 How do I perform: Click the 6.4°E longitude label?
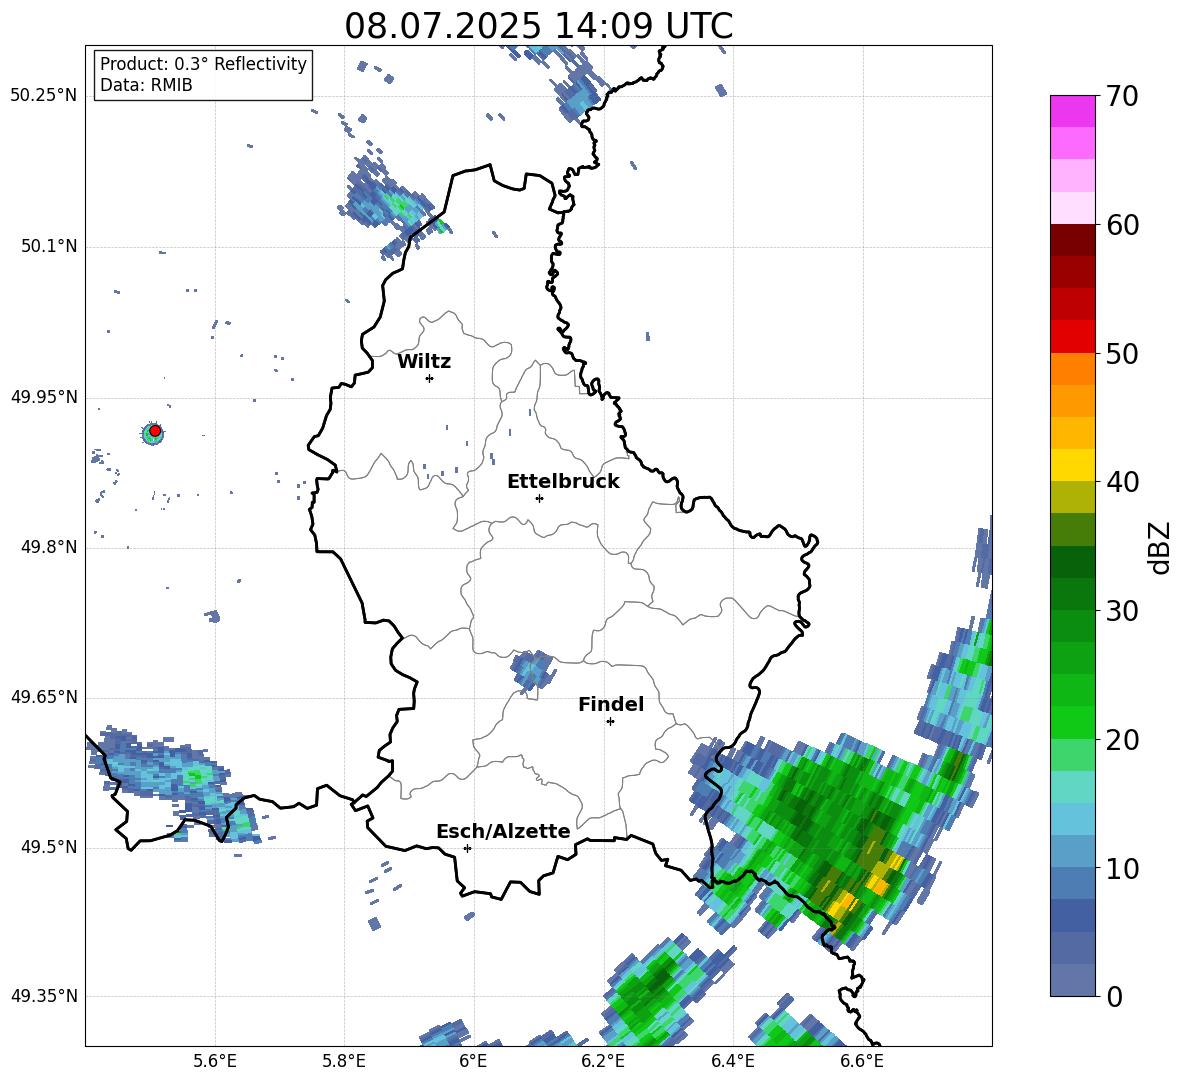coord(732,1061)
